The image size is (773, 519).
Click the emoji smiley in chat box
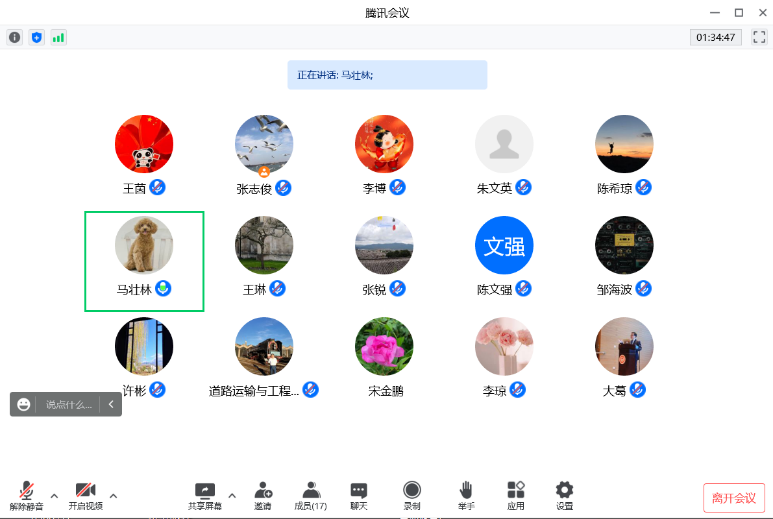pos(24,404)
